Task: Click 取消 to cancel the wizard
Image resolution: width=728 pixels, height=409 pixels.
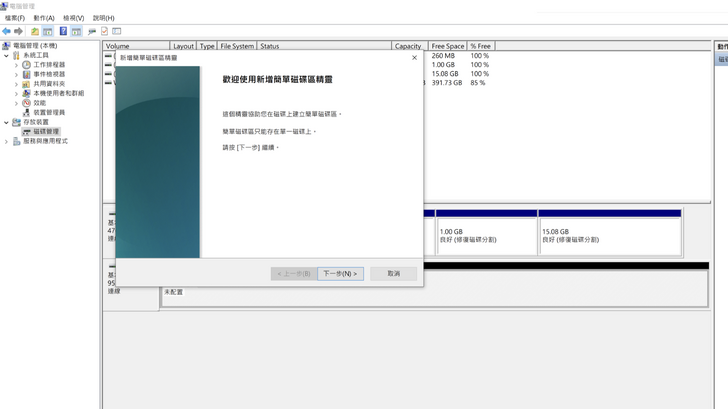Action: pyautogui.click(x=394, y=273)
